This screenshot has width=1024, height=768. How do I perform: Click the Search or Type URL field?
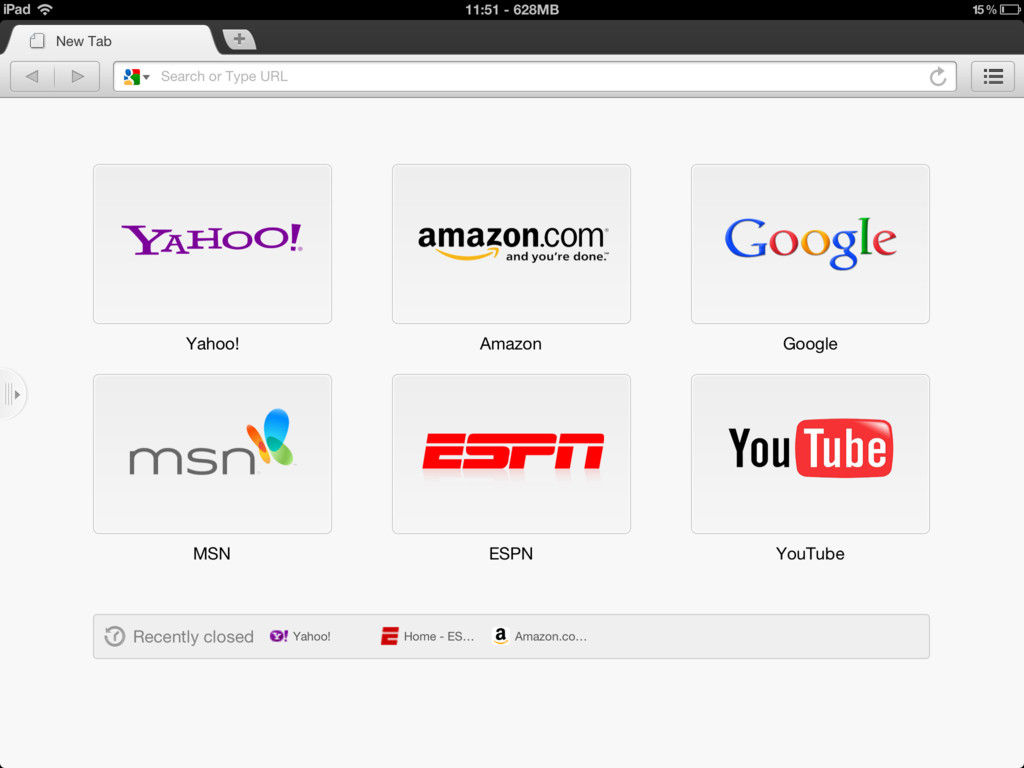(534, 76)
